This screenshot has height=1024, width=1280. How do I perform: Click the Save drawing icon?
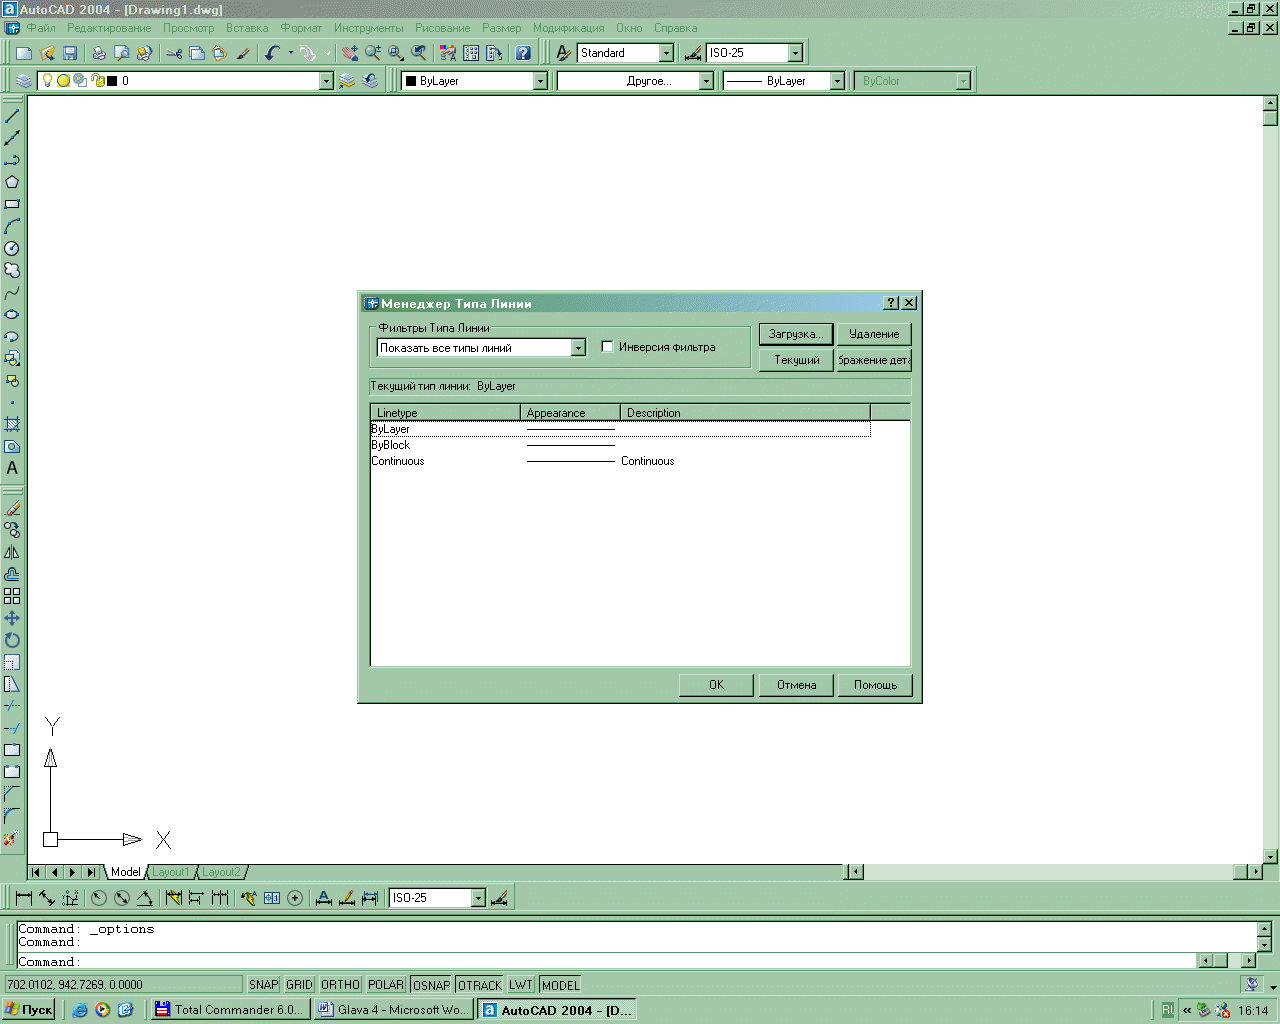pos(70,53)
